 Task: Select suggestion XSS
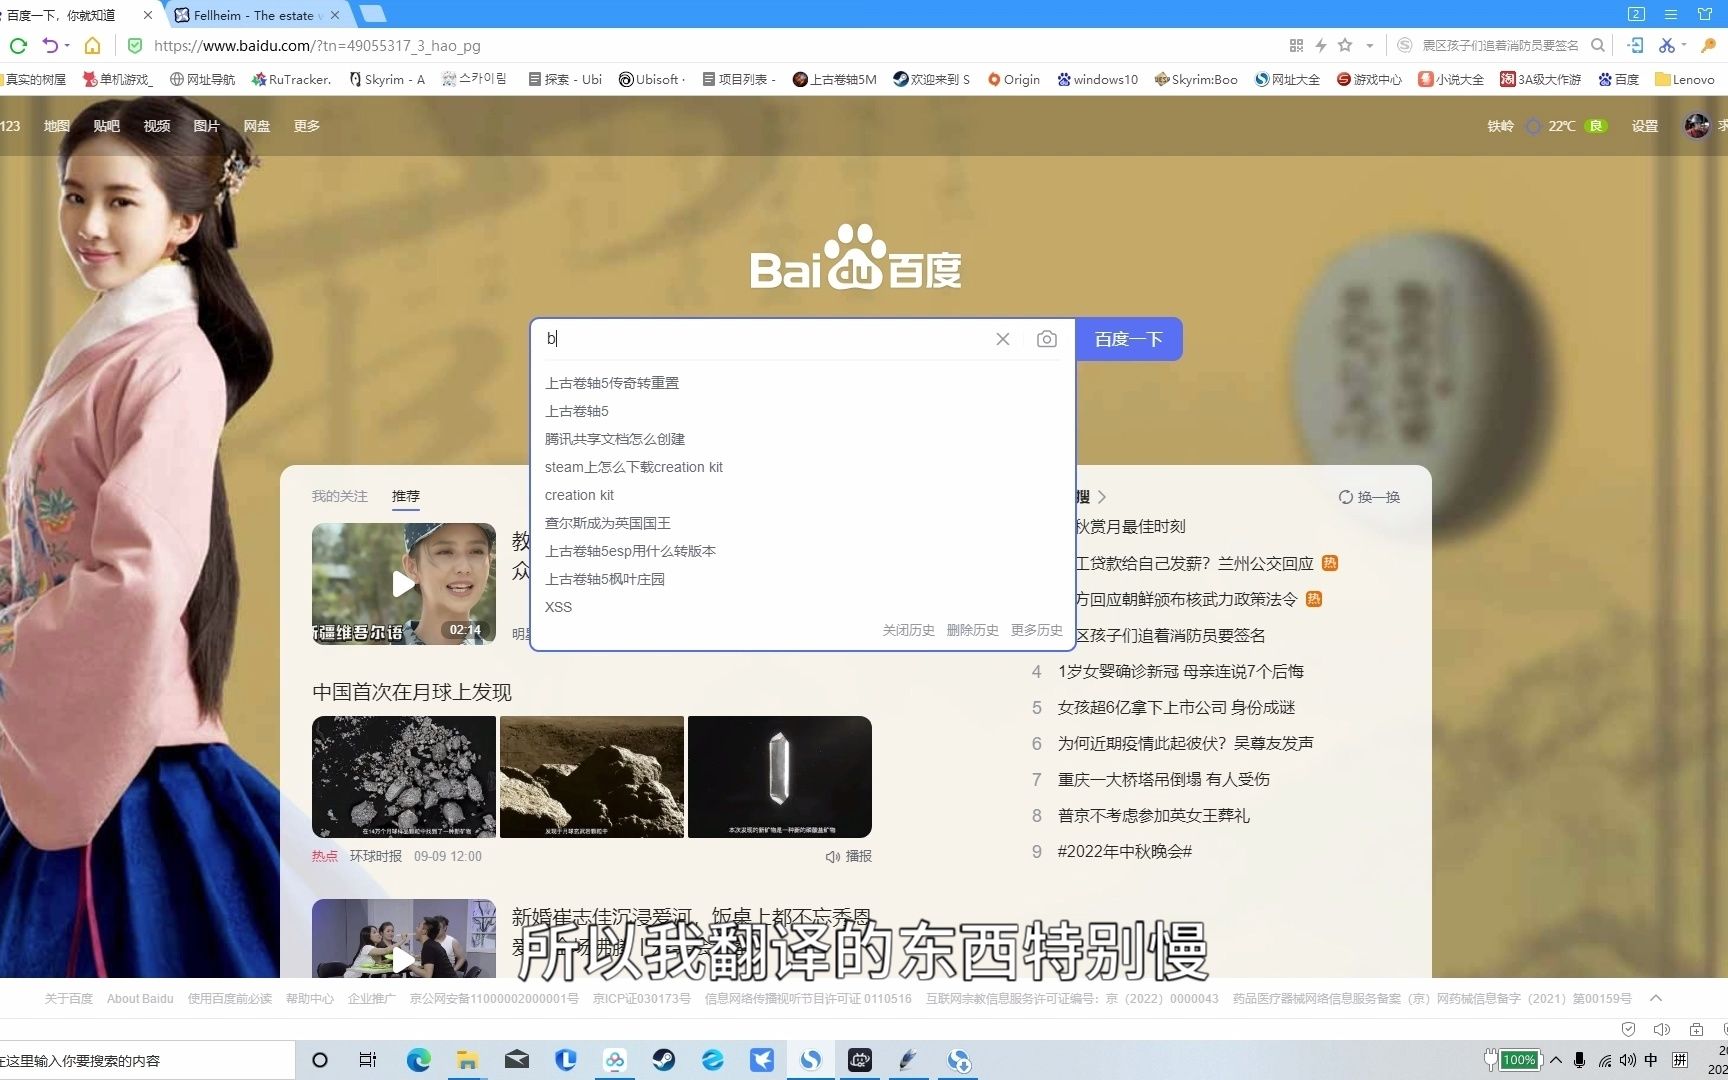tap(558, 607)
